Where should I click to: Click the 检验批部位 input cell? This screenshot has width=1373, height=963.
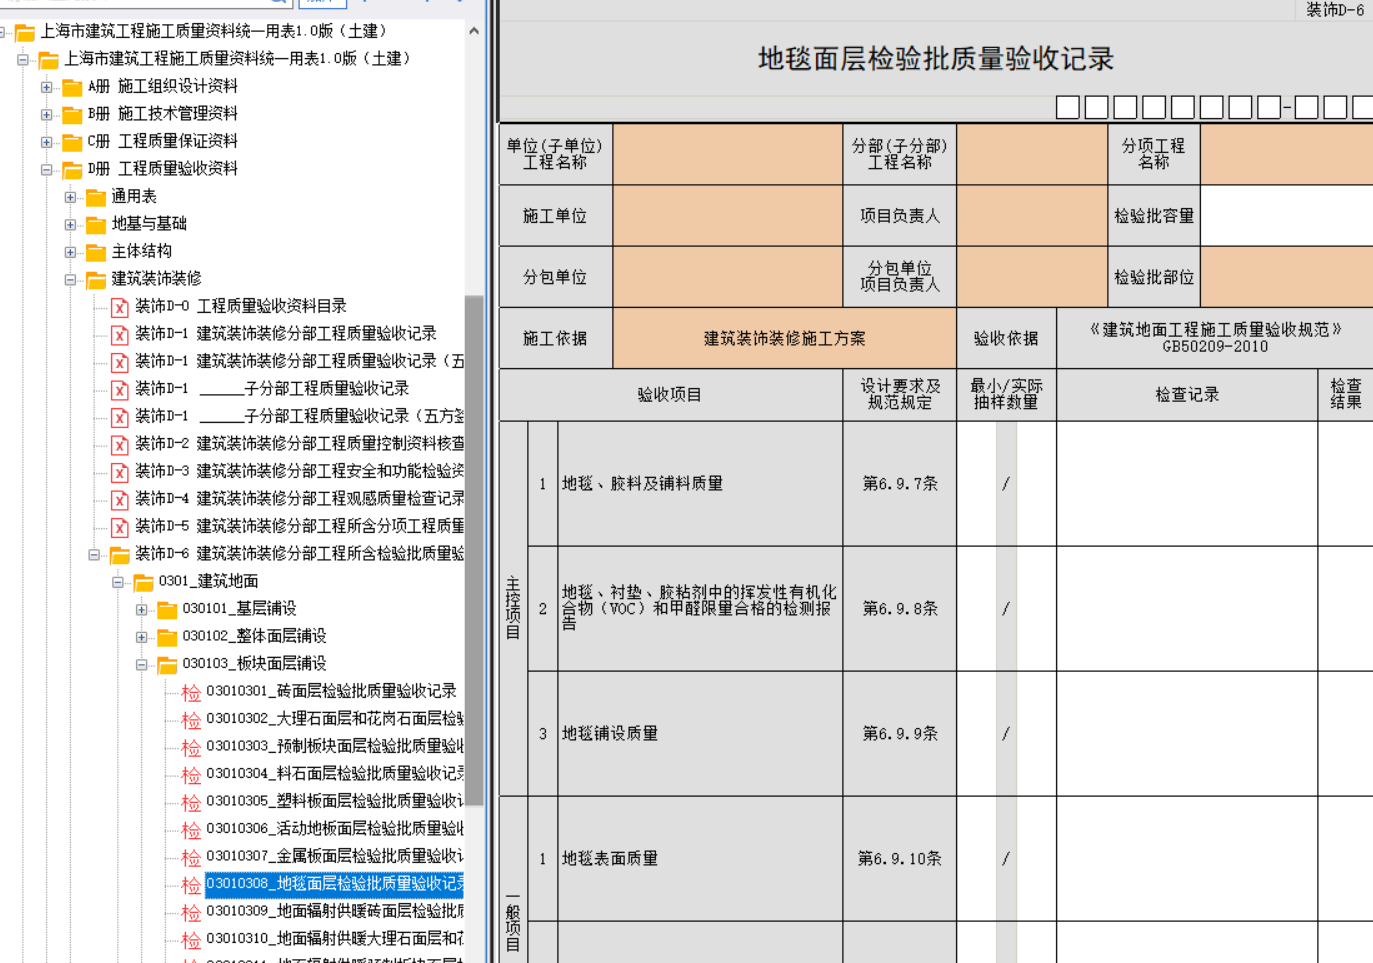pyautogui.click(x=1287, y=277)
